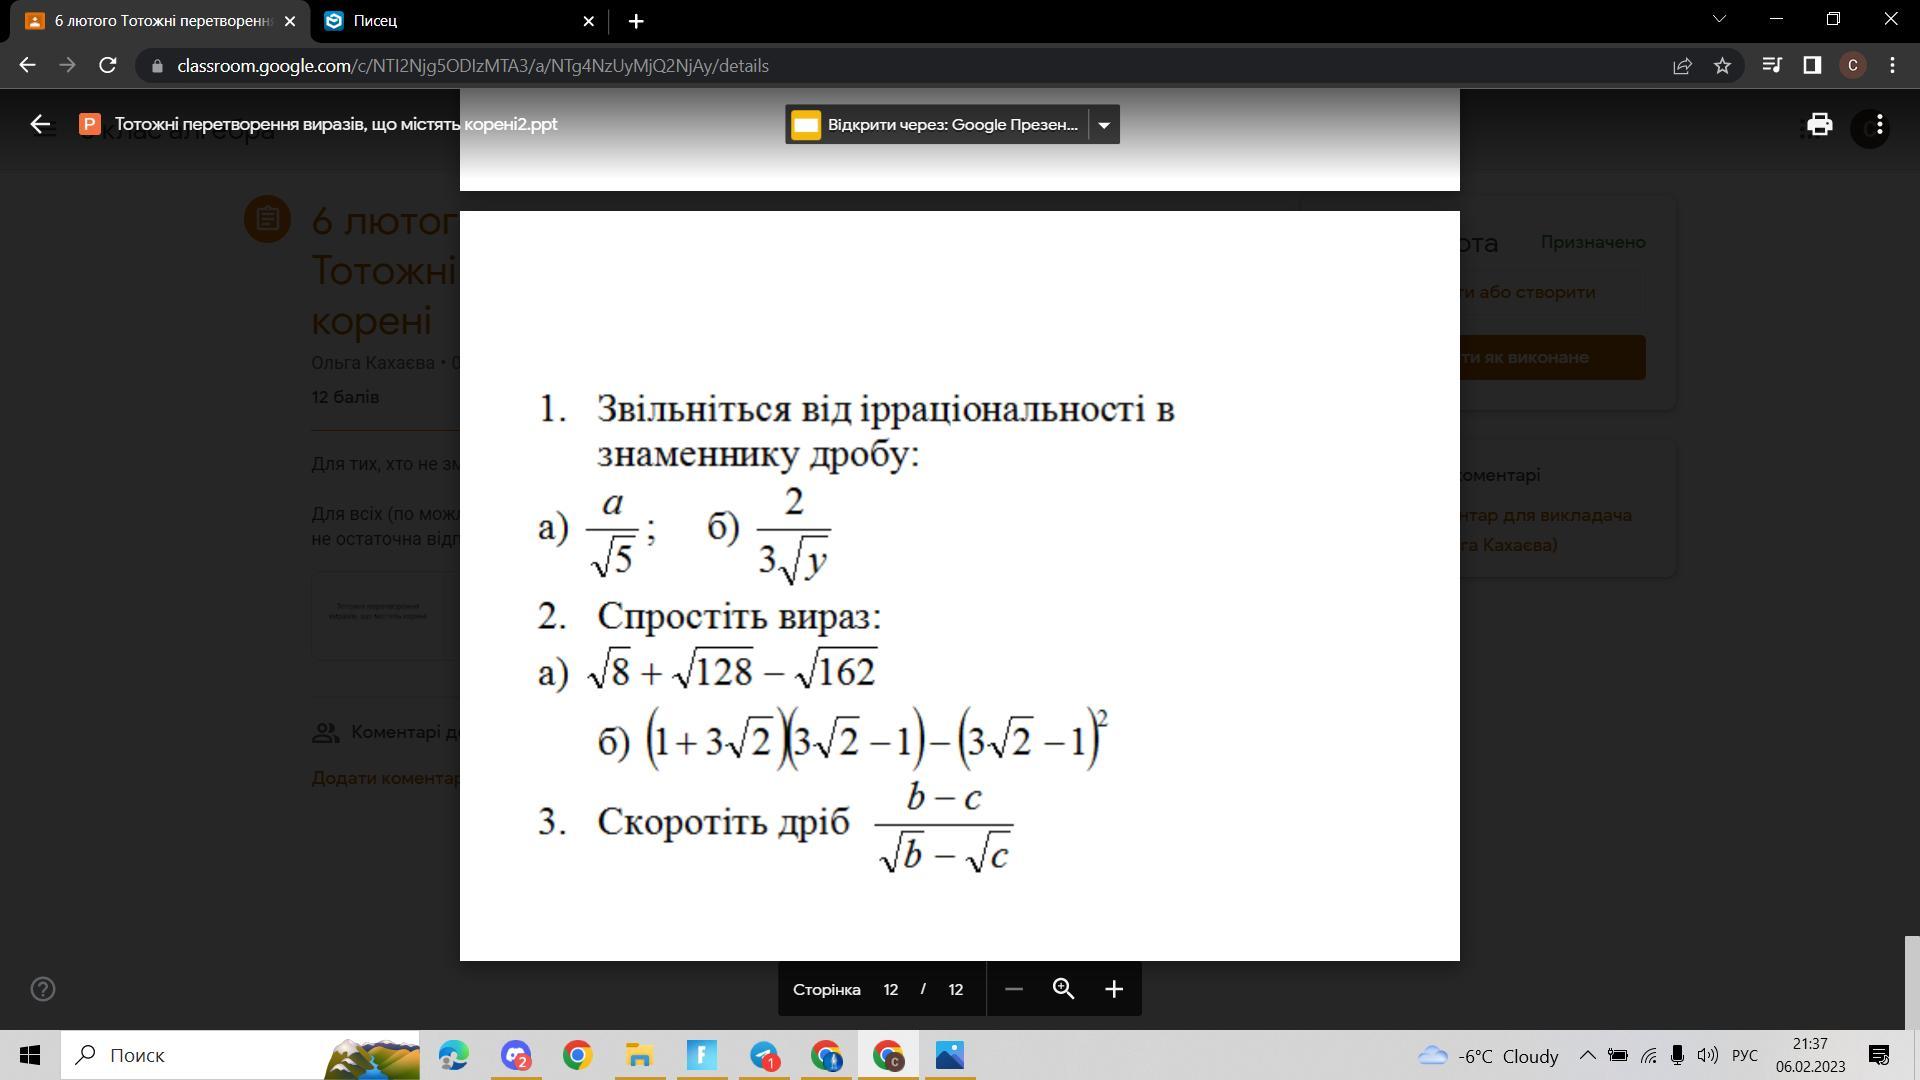
Task: Click the 'Скоротіть дріб' text on the slide
Action: click(x=723, y=822)
